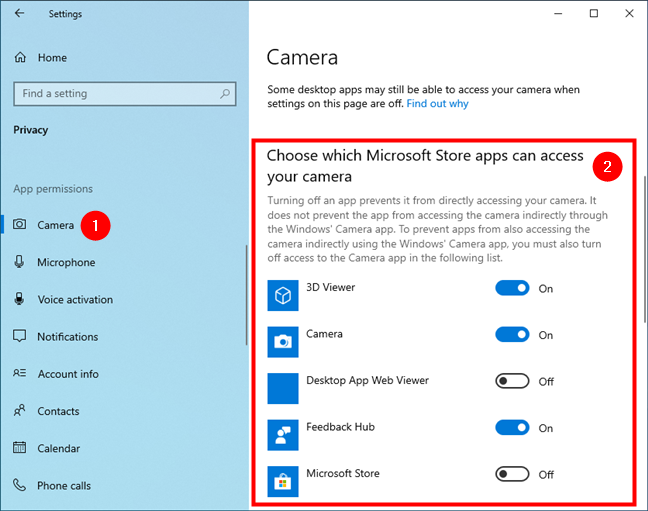Enable Microsoft Store camera access toggle
The width and height of the screenshot is (648, 511).
pyautogui.click(x=512, y=474)
